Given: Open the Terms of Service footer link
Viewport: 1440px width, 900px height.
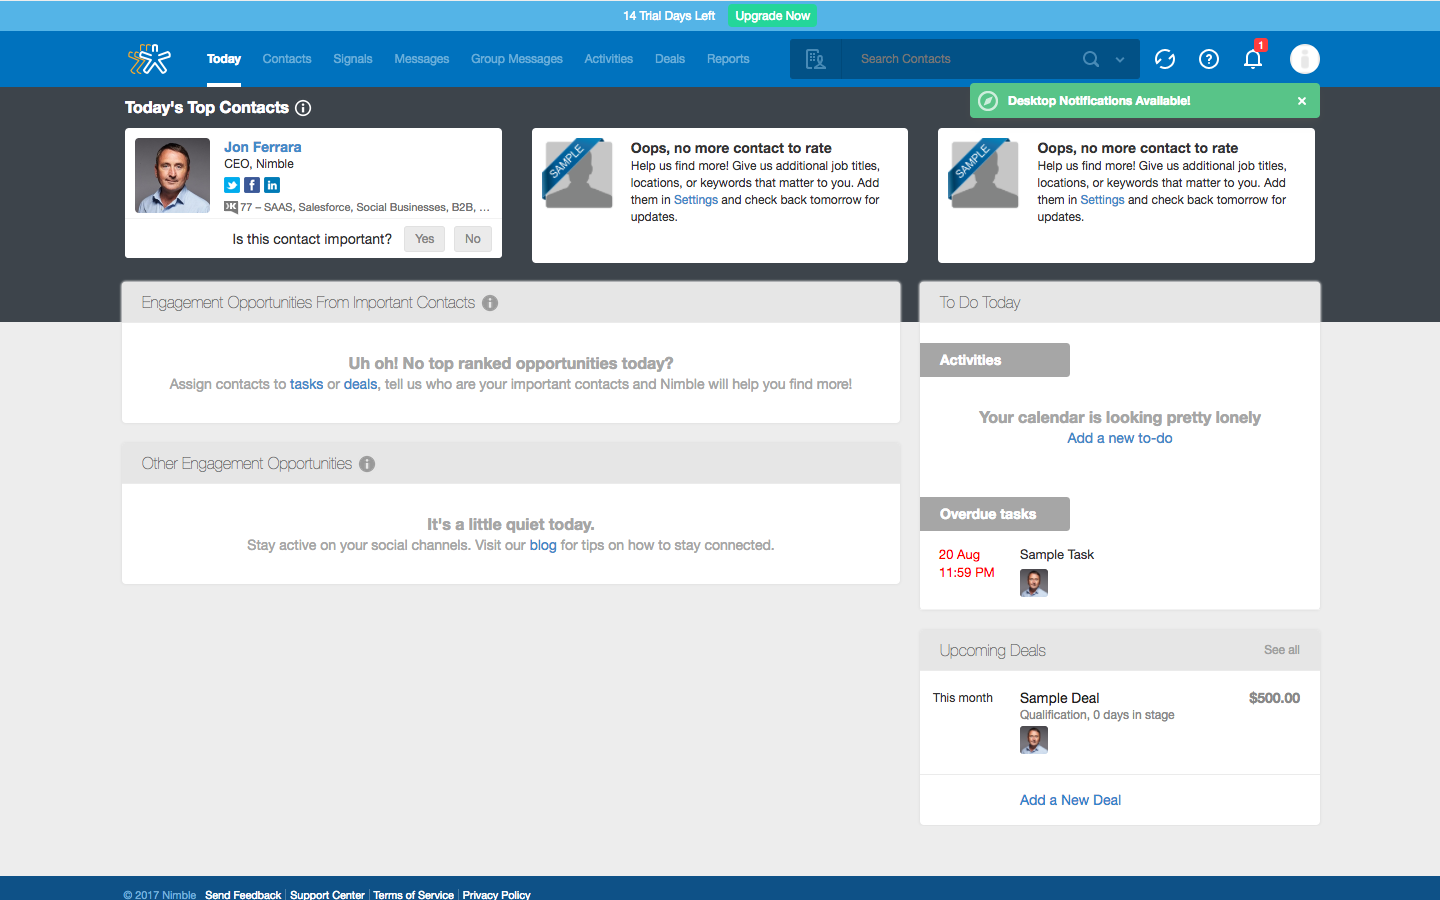Looking at the screenshot, I should 414,895.
